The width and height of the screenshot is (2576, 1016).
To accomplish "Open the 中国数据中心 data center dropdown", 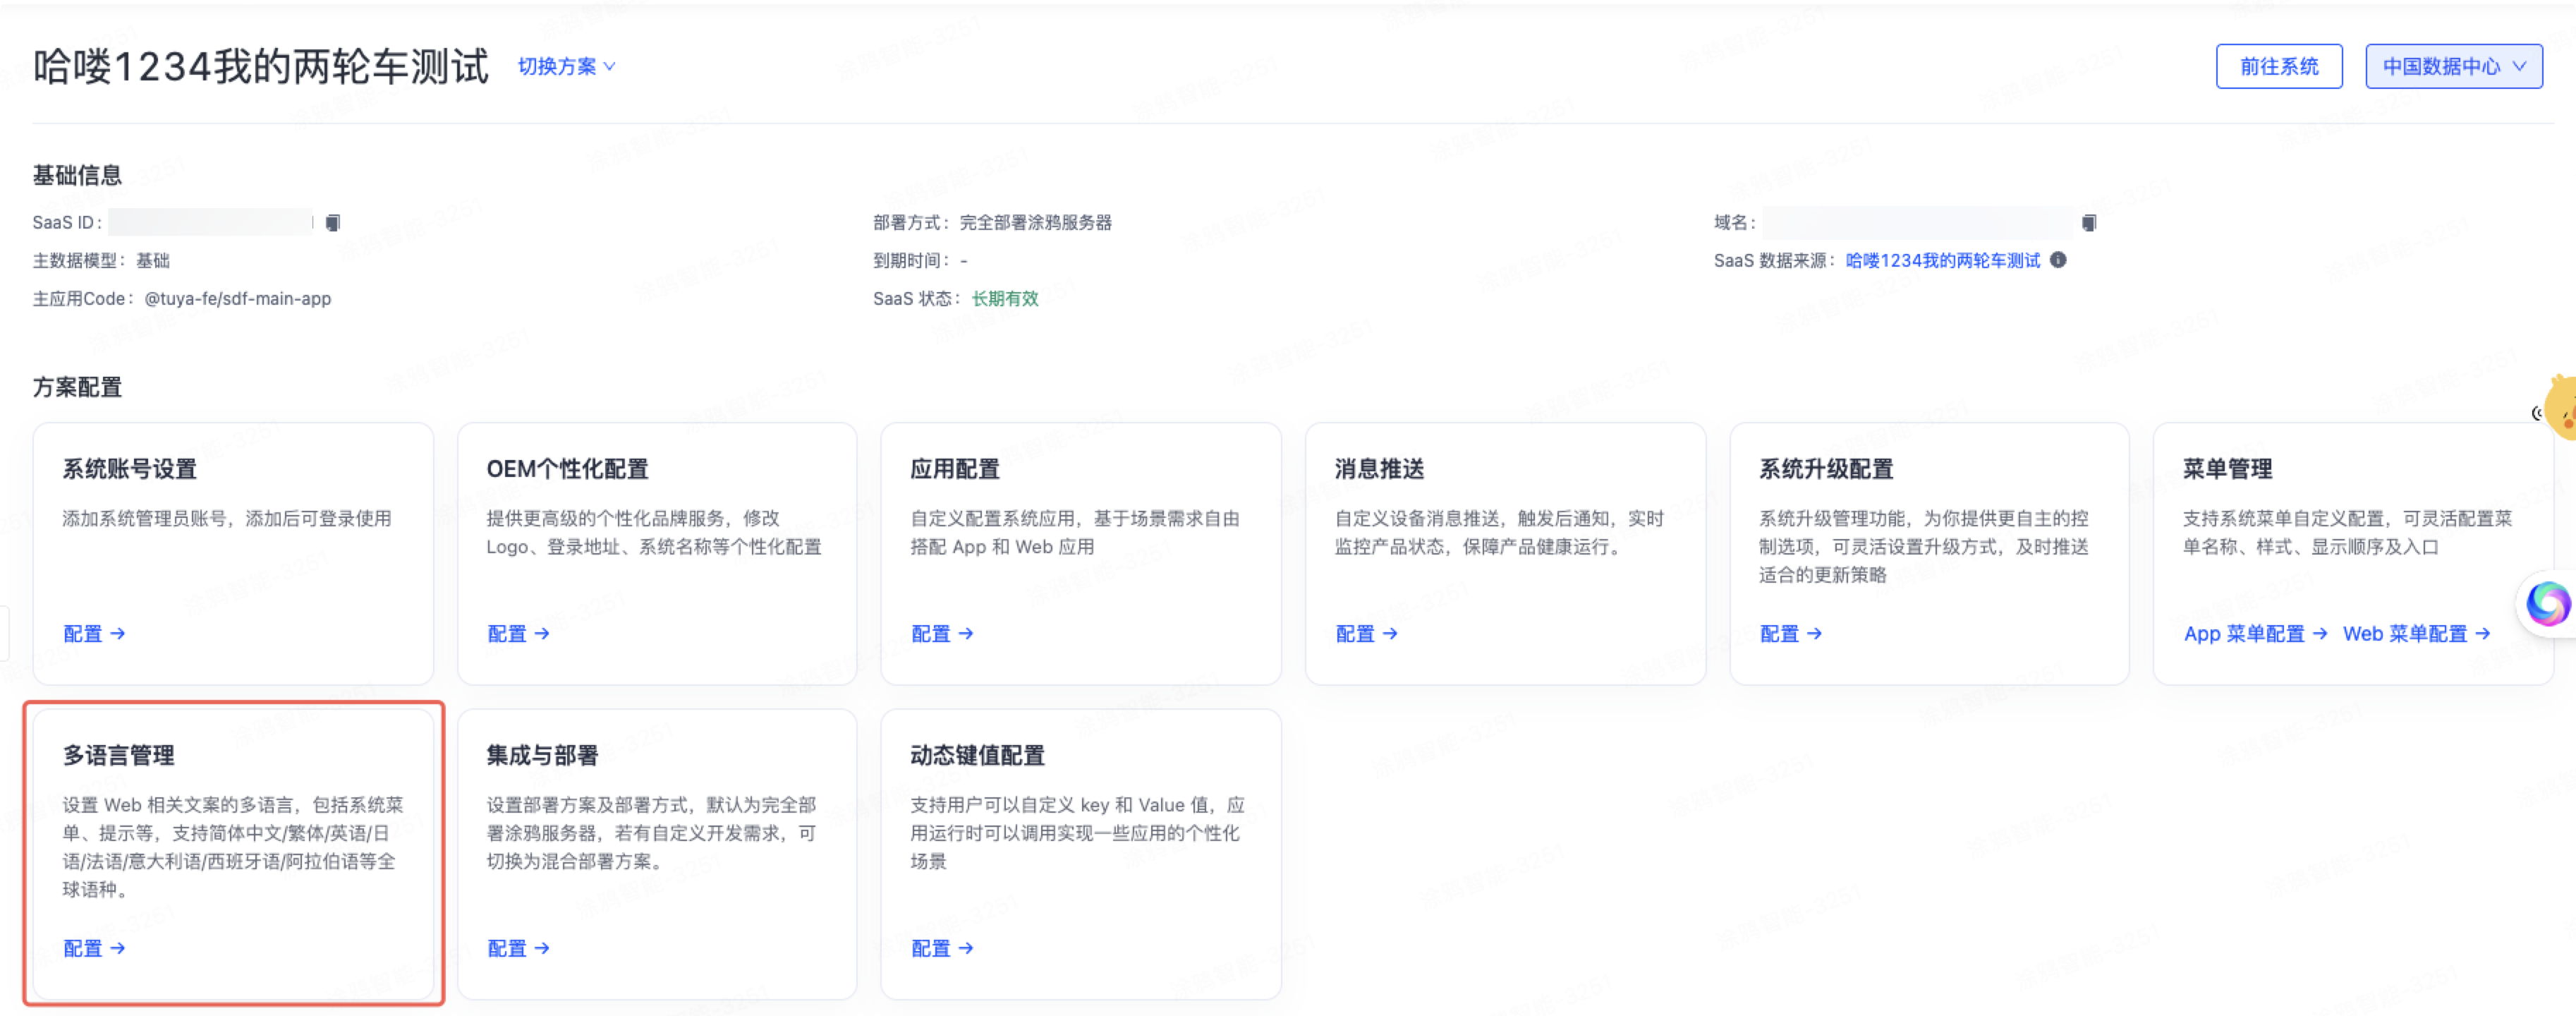I will point(2453,66).
